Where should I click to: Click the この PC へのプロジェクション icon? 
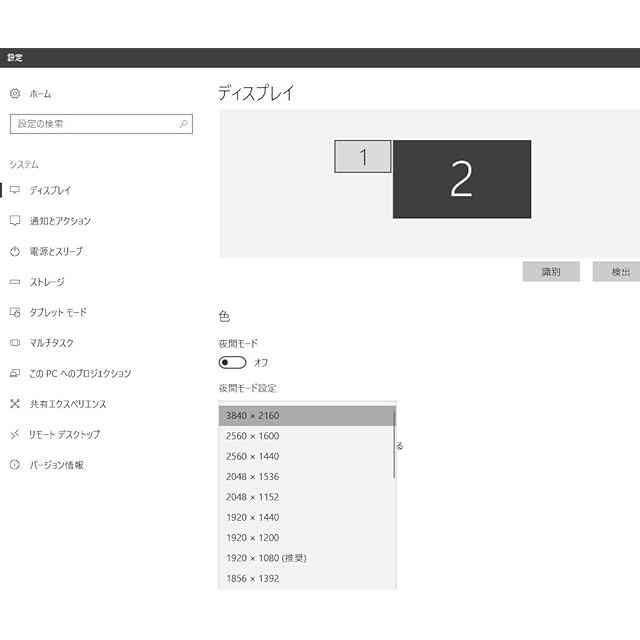pyautogui.click(x=15, y=373)
